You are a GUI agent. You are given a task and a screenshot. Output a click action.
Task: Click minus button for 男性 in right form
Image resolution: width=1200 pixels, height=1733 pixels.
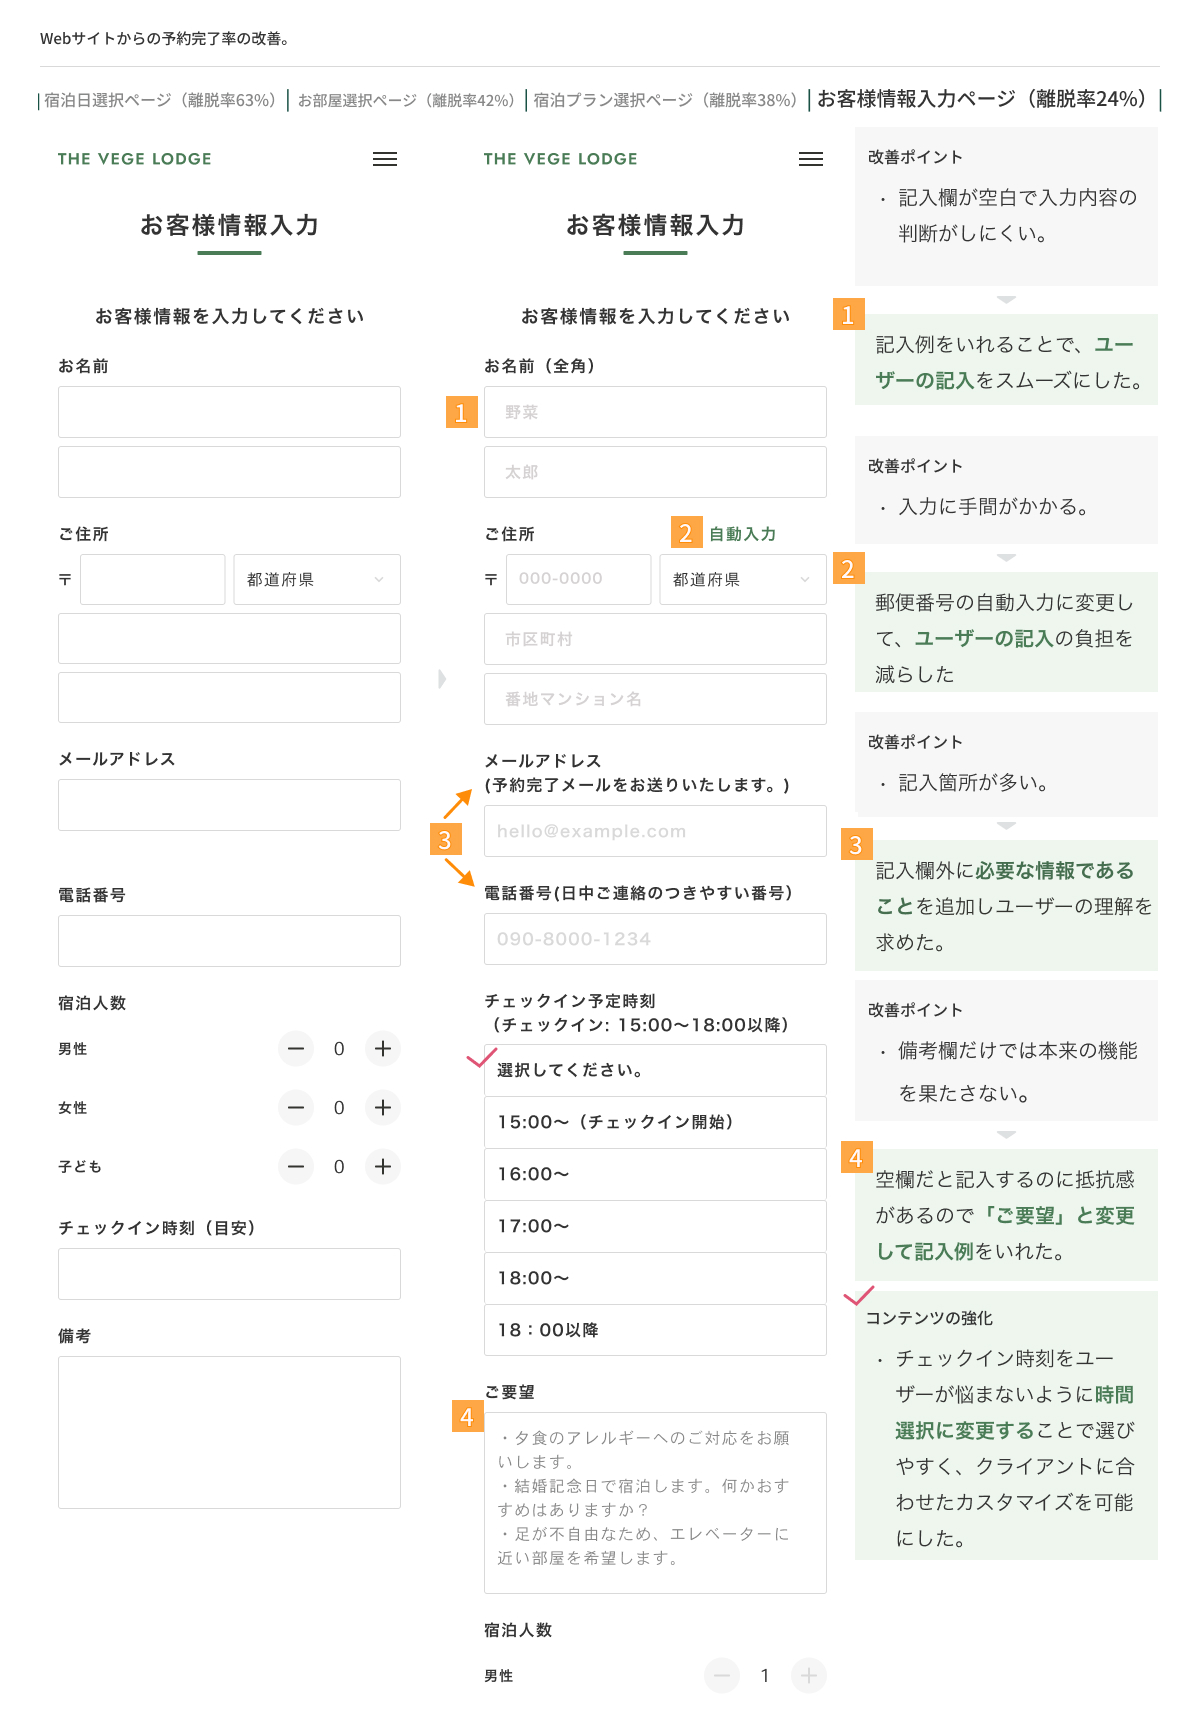coord(722,1676)
